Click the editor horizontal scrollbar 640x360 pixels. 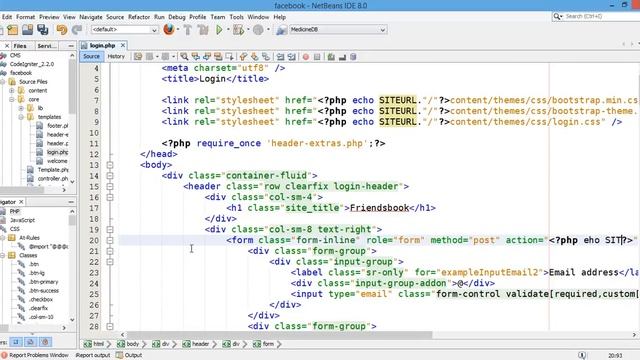pyautogui.click(x=279, y=335)
